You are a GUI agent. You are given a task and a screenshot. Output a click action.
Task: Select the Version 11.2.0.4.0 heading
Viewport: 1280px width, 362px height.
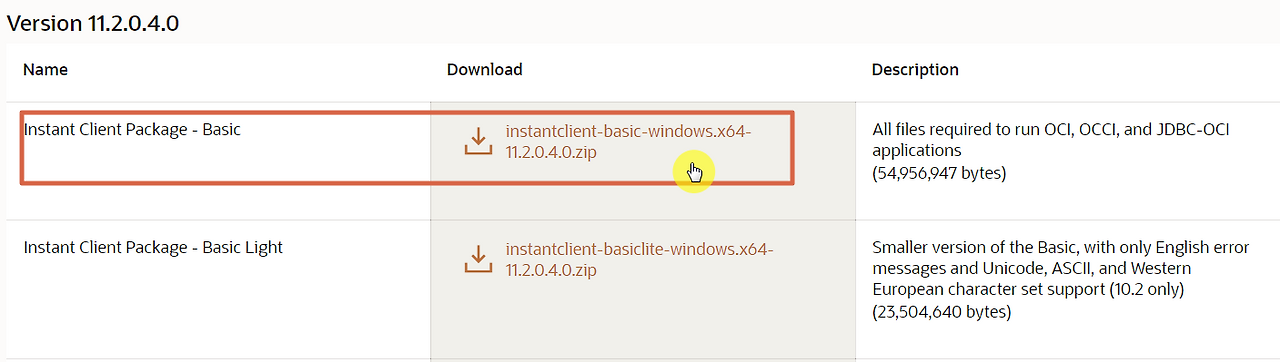click(93, 23)
